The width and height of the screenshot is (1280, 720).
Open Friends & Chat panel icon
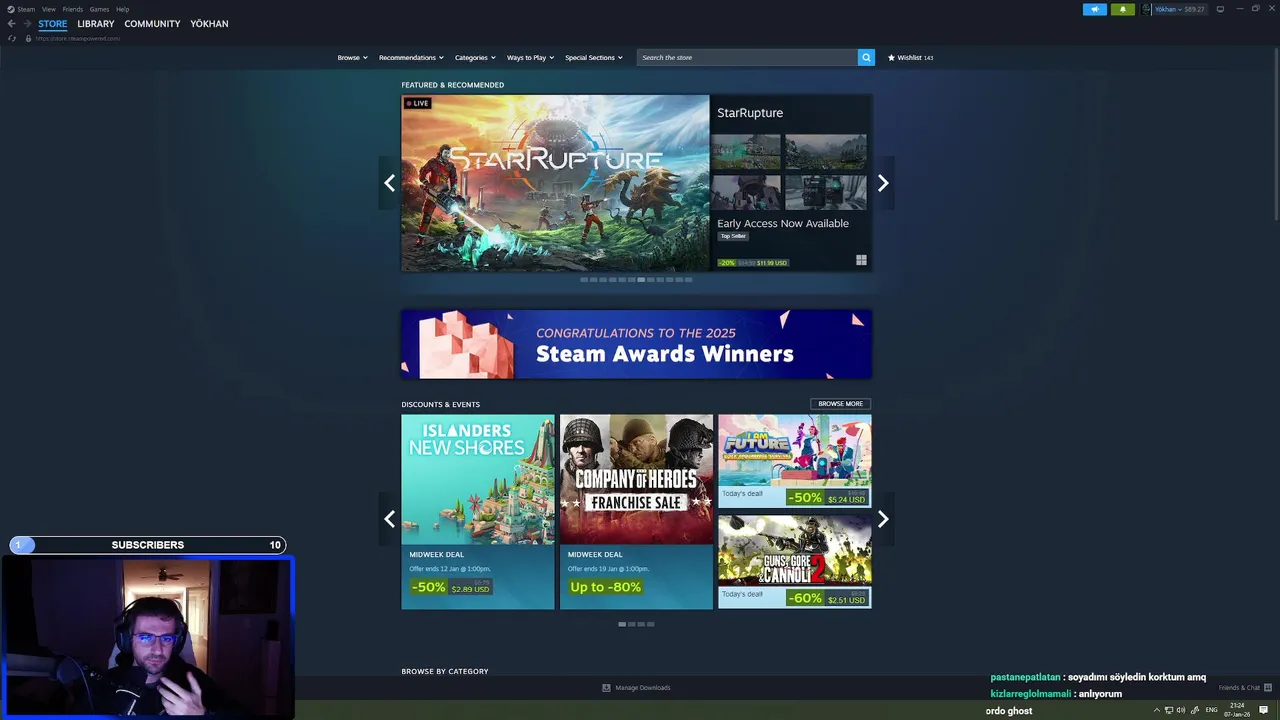[x=1268, y=688]
